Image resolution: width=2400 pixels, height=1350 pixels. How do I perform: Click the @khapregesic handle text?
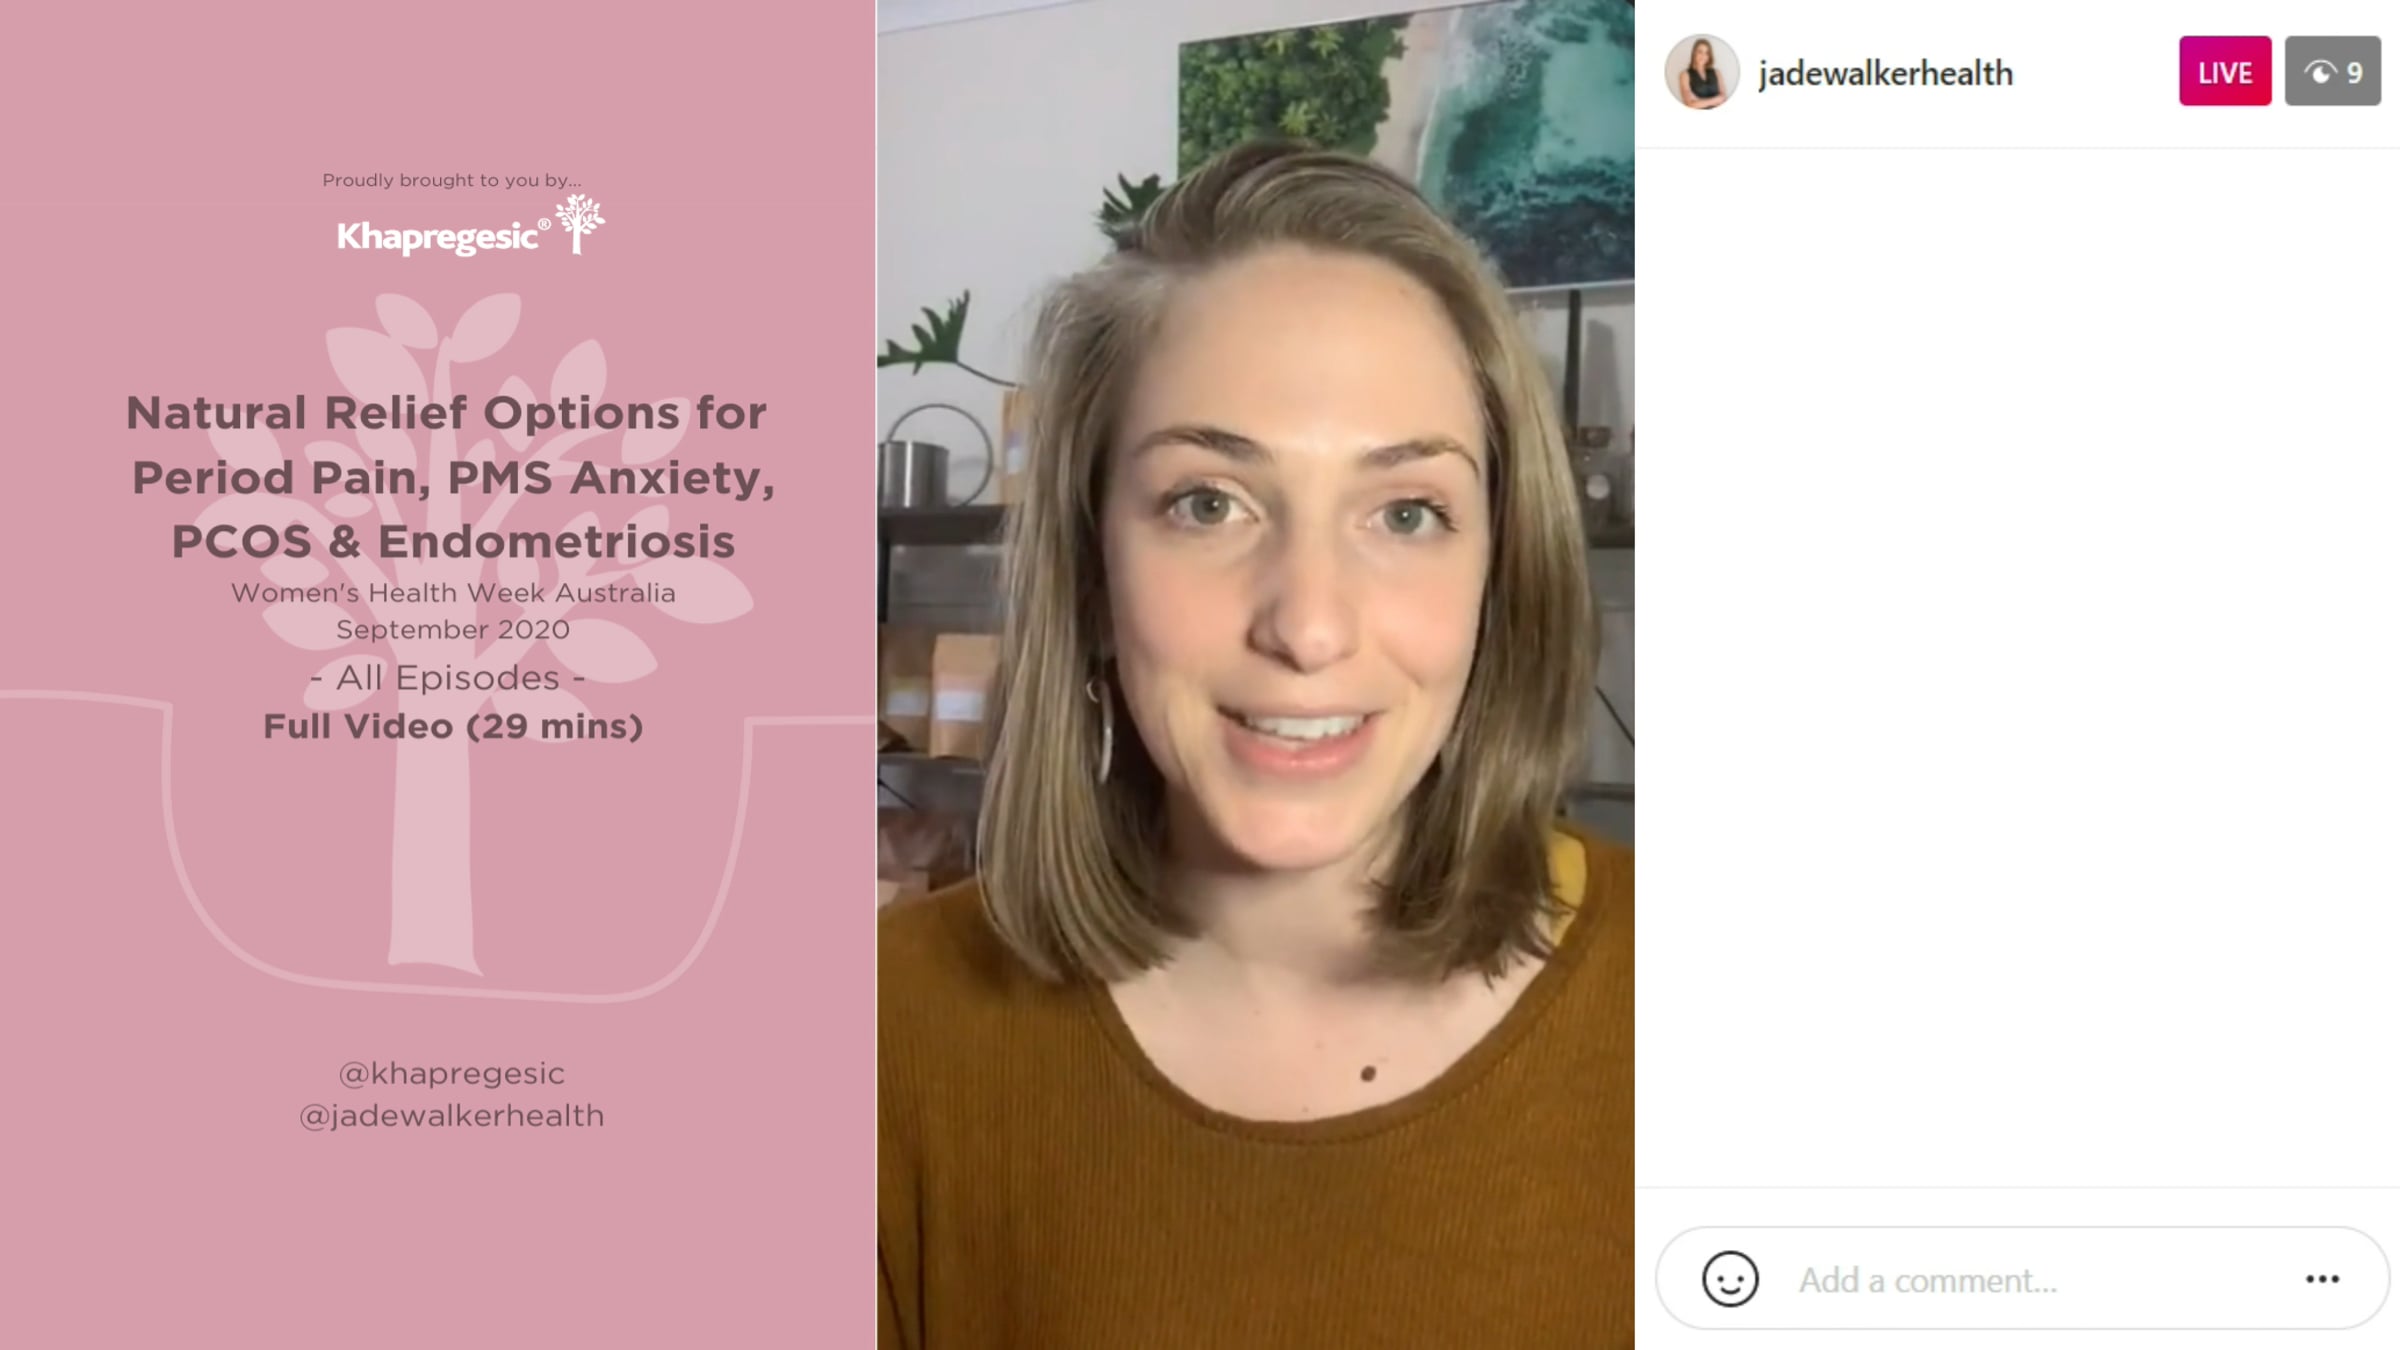pyautogui.click(x=452, y=1074)
